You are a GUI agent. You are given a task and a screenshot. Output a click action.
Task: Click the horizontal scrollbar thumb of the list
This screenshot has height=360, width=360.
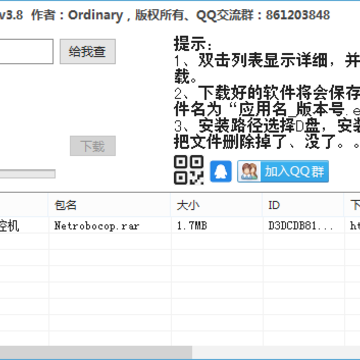coord(96,352)
